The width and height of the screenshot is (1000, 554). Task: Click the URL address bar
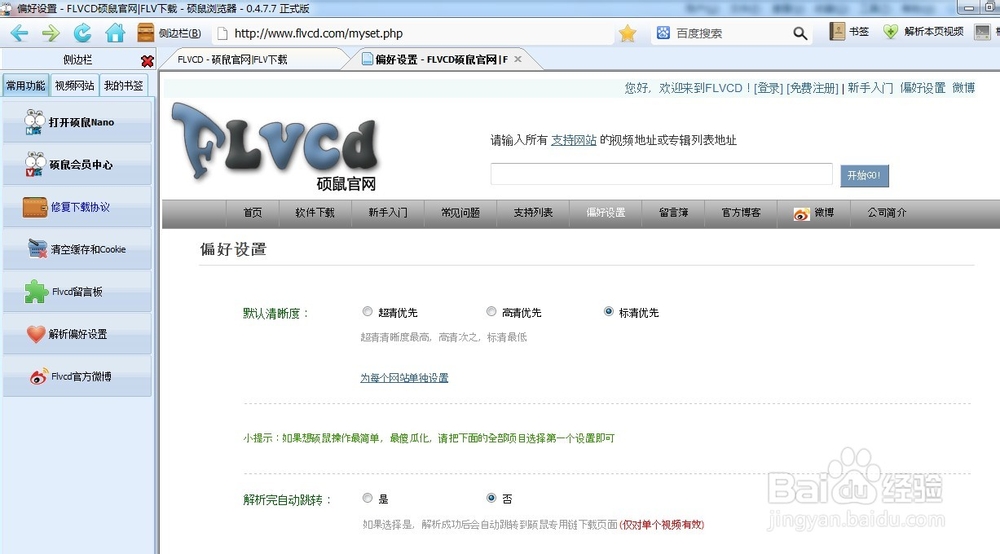click(x=415, y=33)
